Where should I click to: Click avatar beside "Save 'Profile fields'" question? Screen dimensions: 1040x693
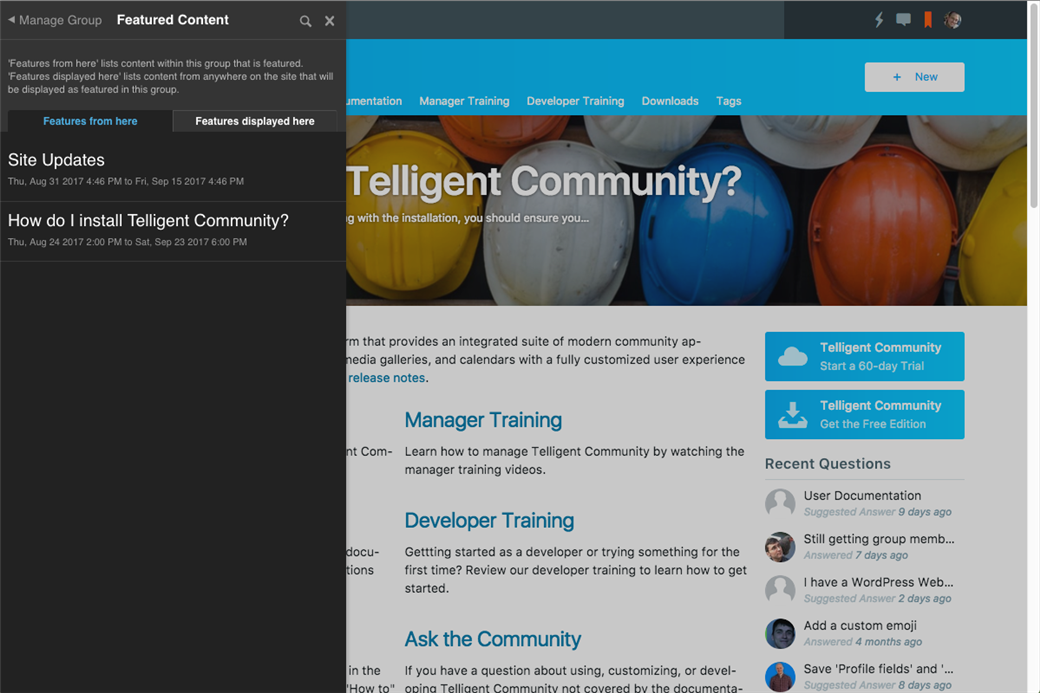point(780,676)
